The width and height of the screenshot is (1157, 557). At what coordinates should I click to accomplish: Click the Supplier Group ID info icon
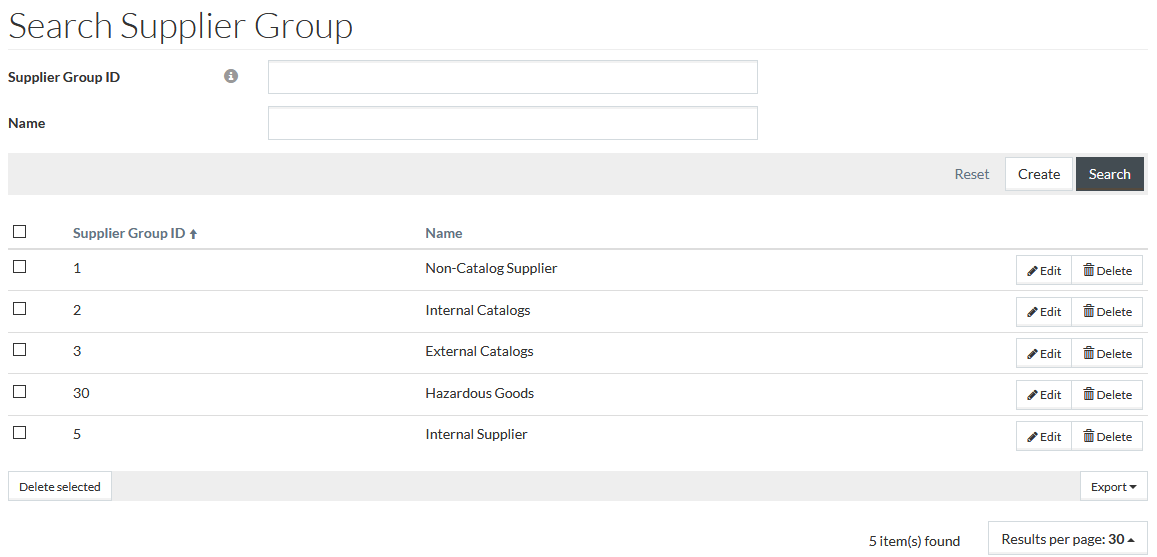[231, 76]
